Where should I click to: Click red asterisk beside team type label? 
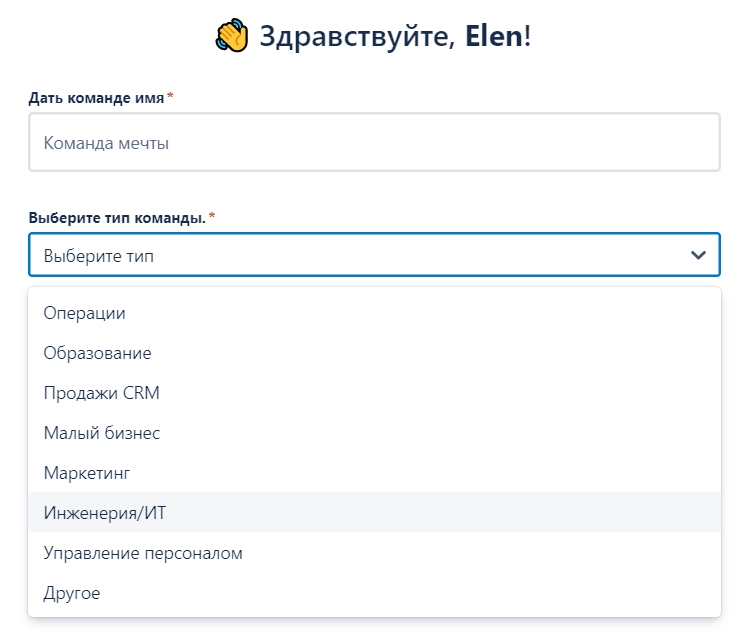211,216
